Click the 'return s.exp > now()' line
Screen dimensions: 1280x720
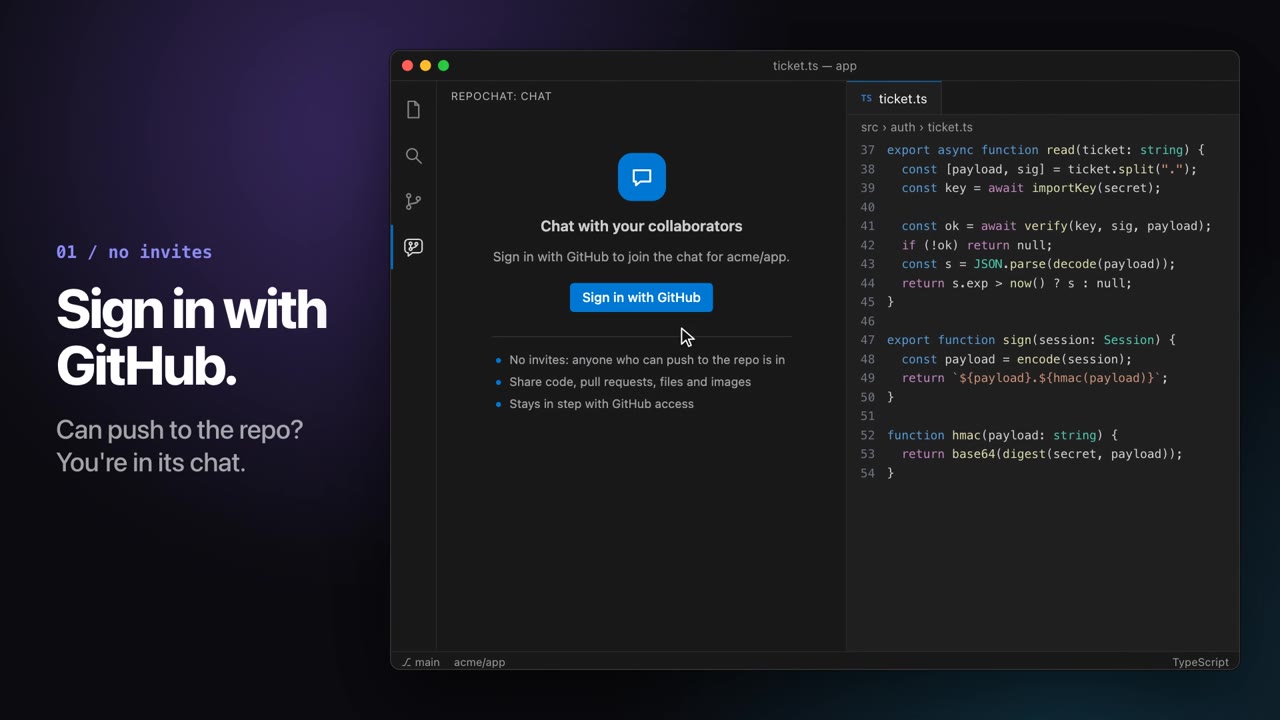pyautogui.click(x=1017, y=283)
